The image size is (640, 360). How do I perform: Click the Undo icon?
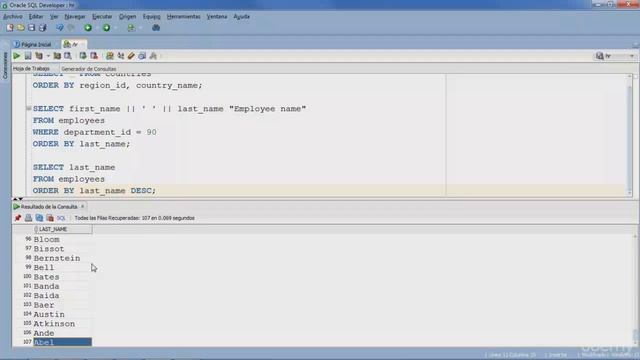[60, 28]
